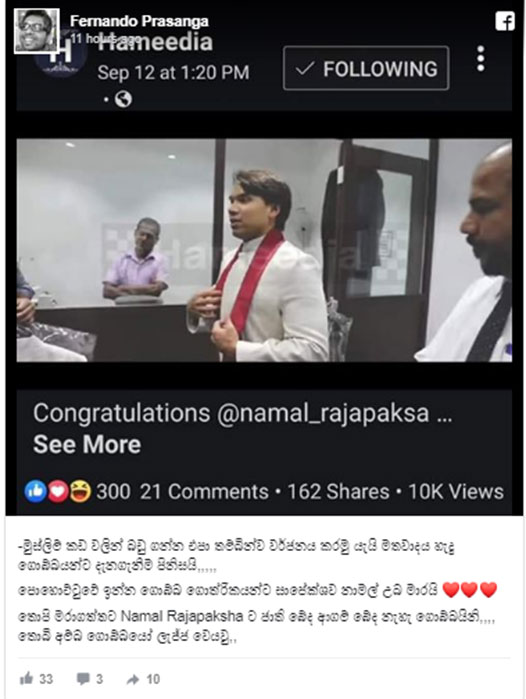Open the Sep 12 at 1:20 PM timestamp

(173, 73)
